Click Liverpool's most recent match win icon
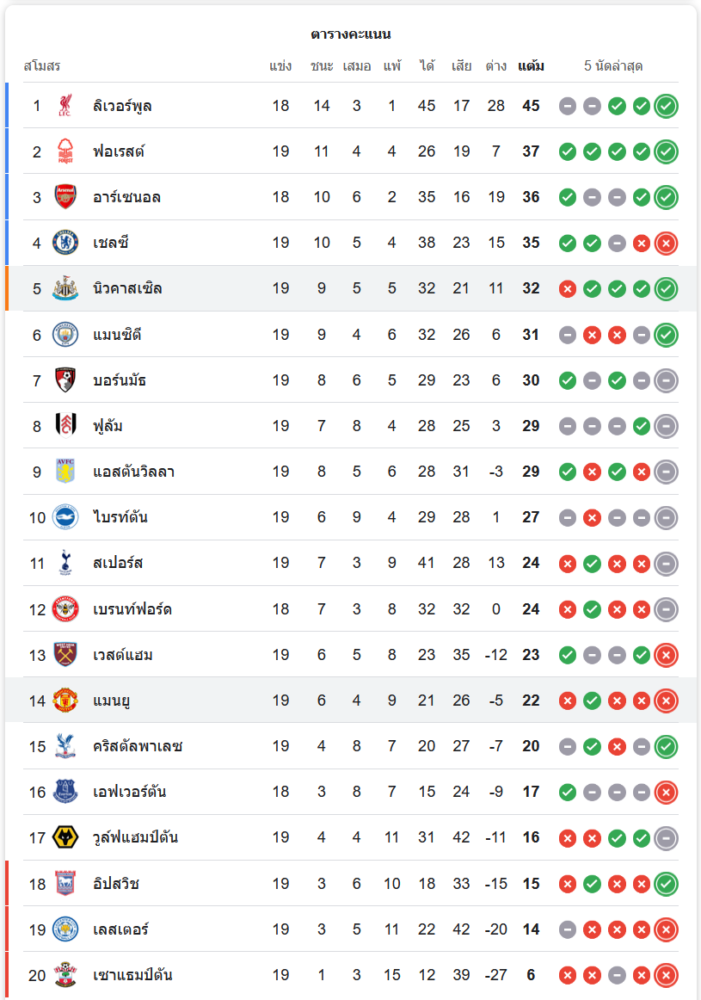 click(666, 106)
